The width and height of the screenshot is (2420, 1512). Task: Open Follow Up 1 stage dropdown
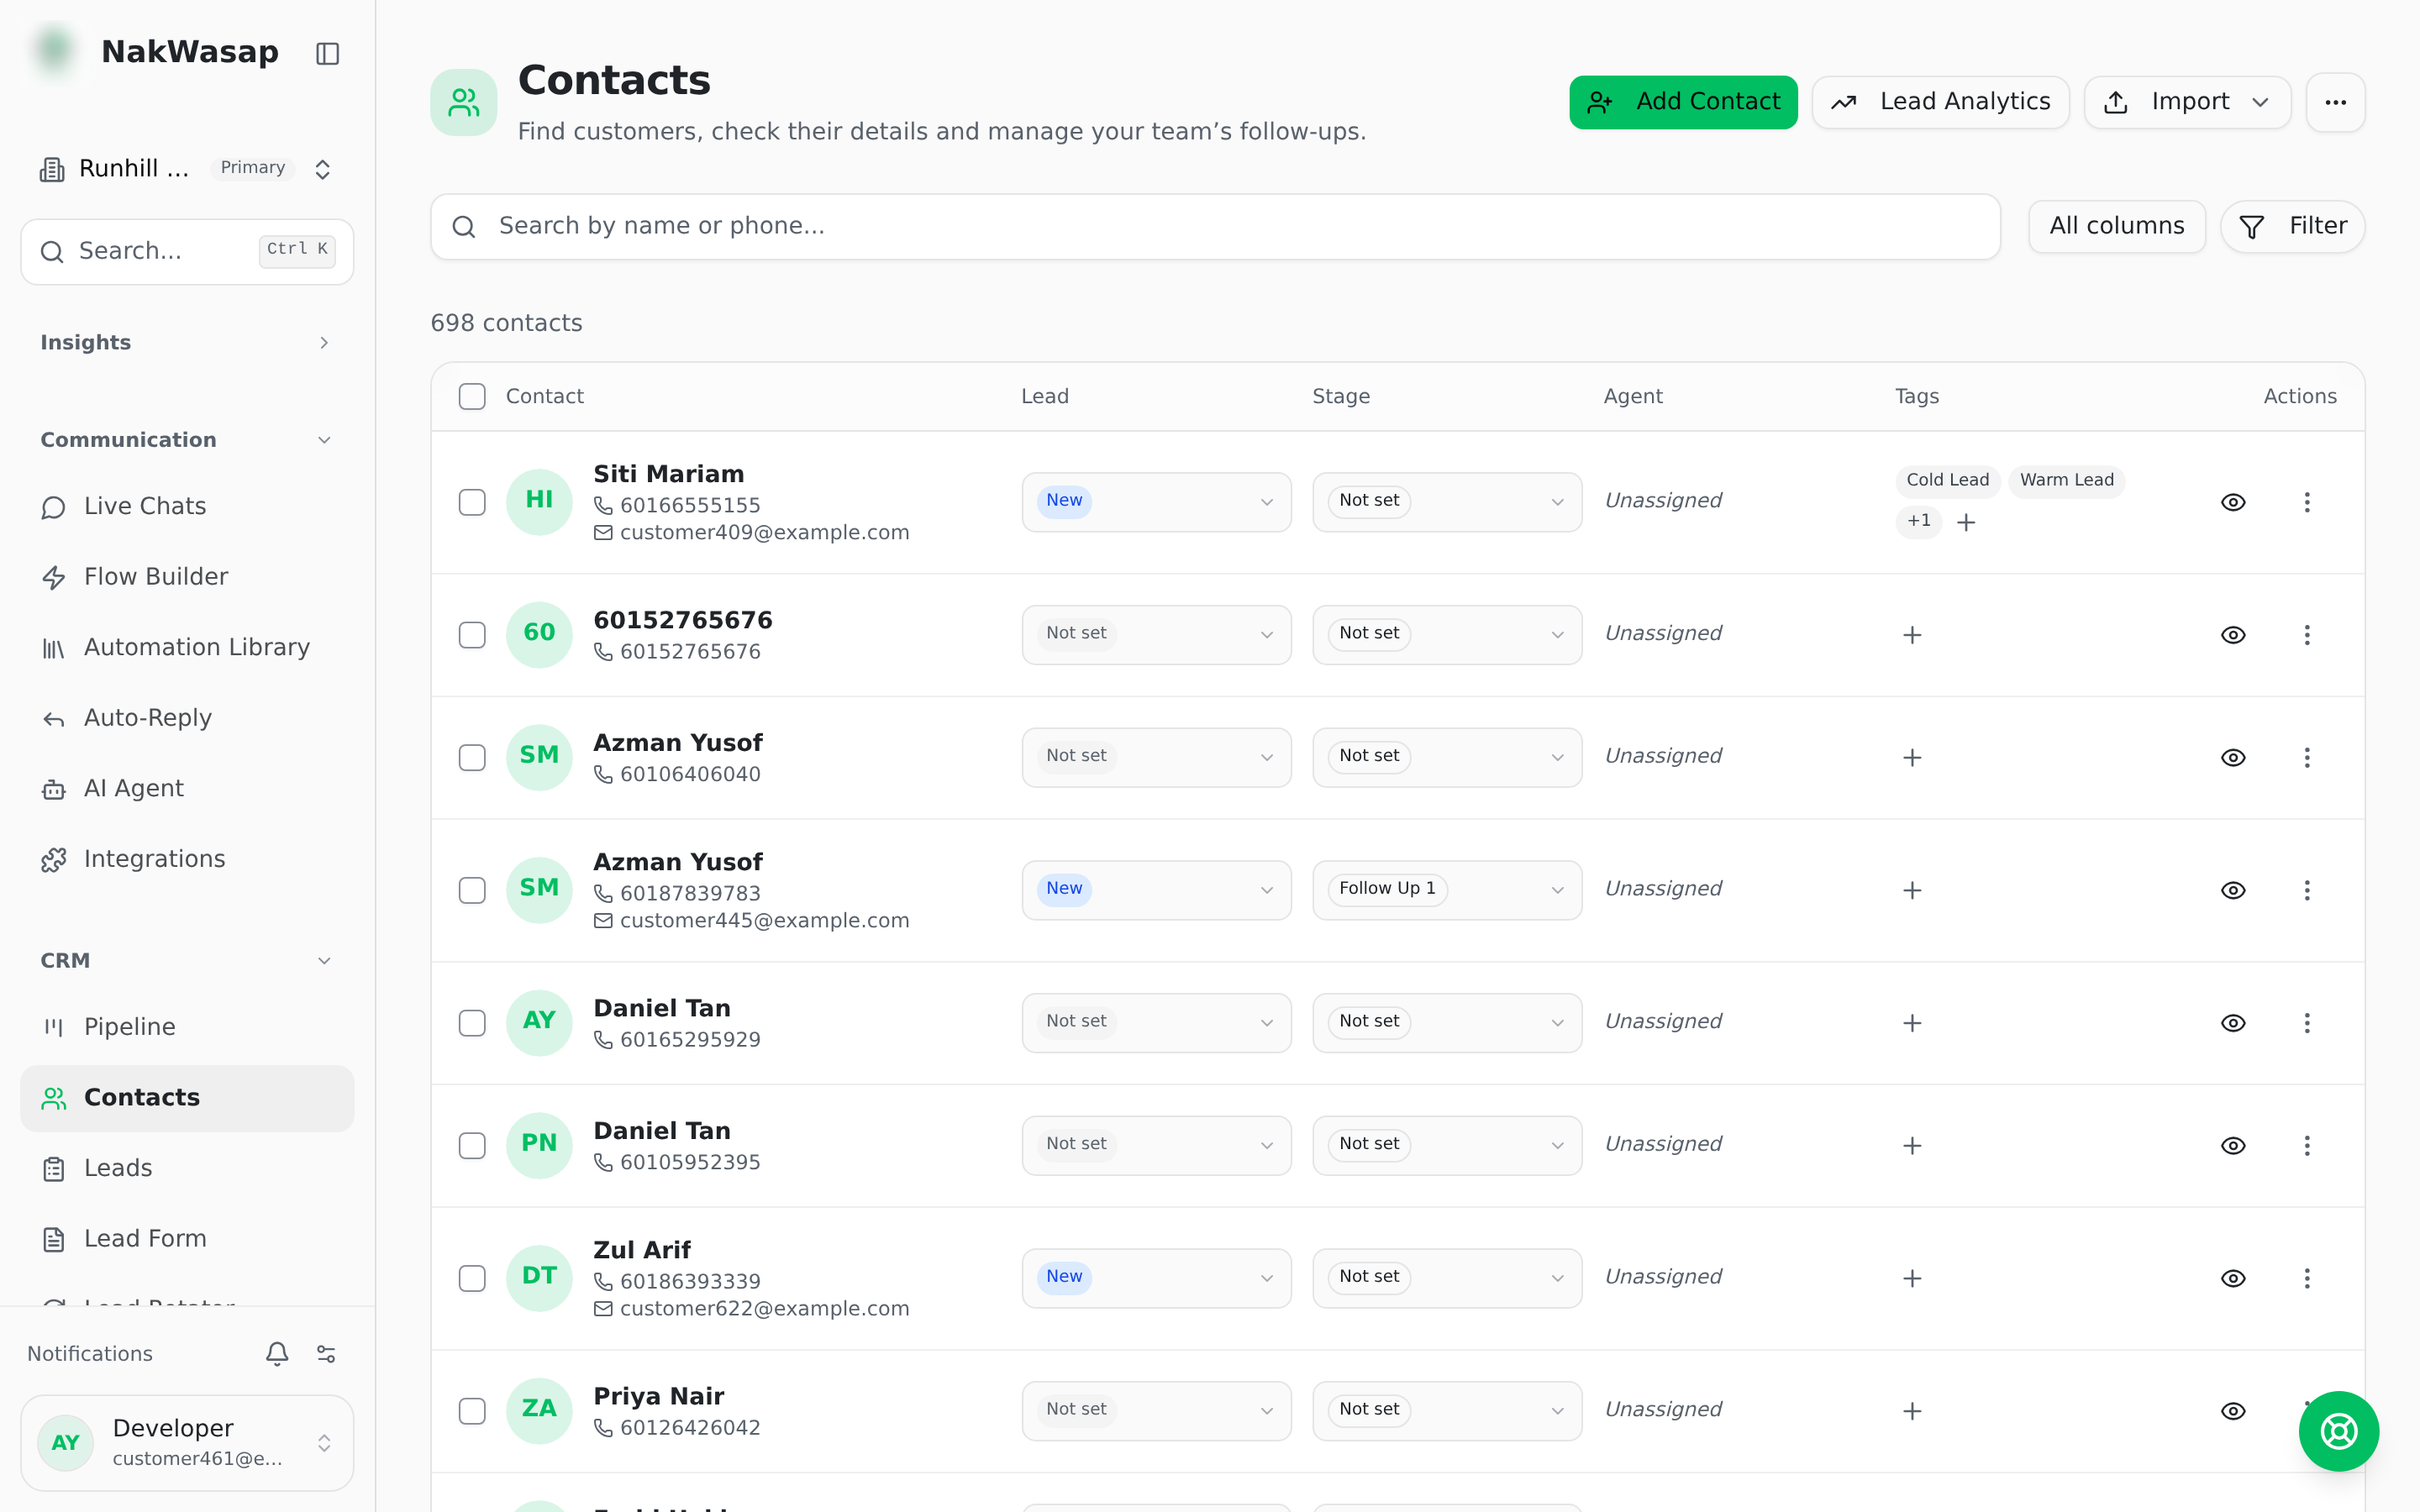pos(1447,890)
